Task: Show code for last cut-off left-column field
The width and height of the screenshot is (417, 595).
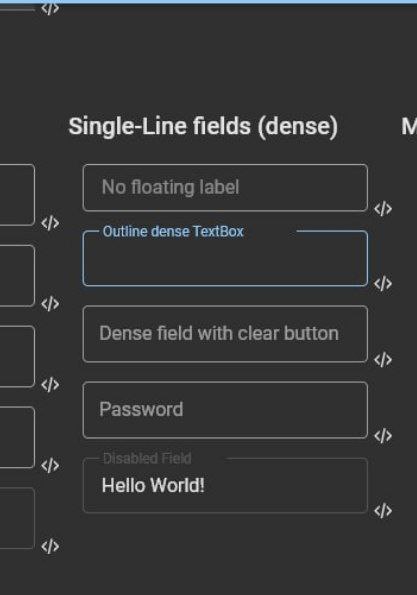Action: [50, 546]
